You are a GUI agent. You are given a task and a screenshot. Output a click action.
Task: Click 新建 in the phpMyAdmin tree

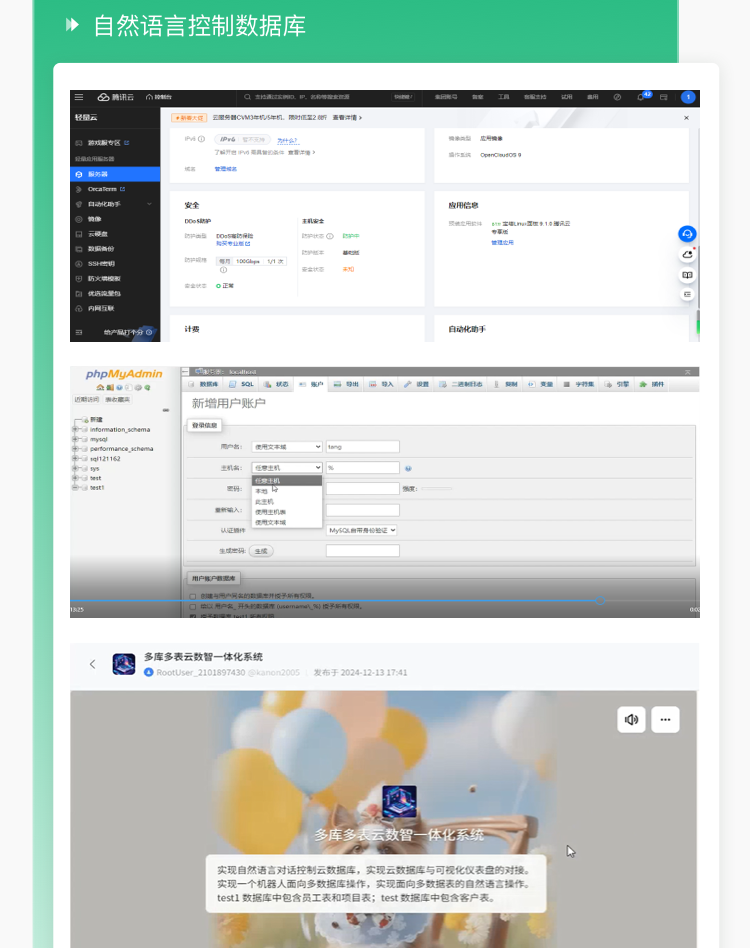[96, 420]
